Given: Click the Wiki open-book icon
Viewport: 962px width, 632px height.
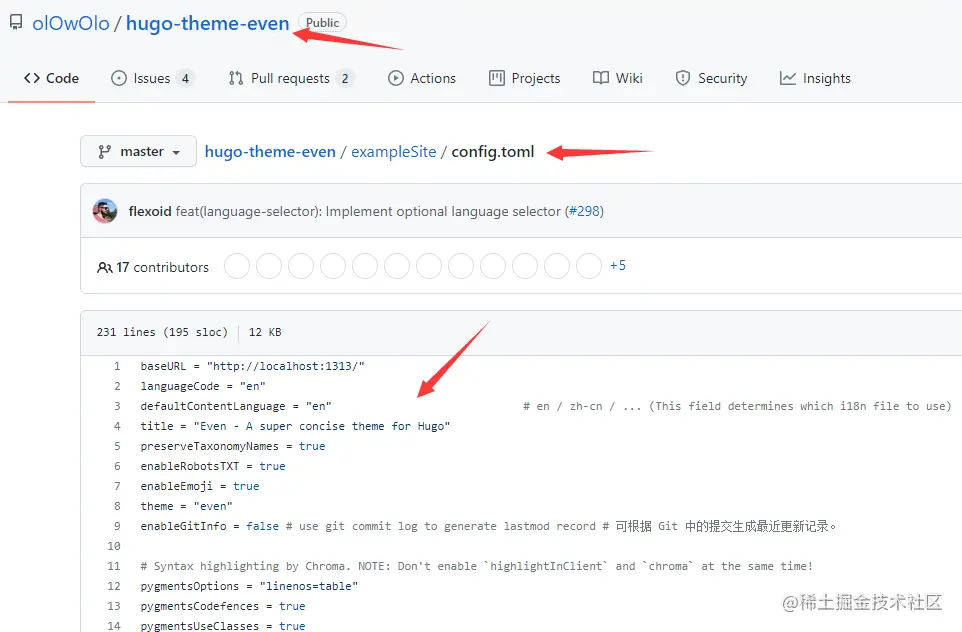Looking at the screenshot, I should click(601, 78).
